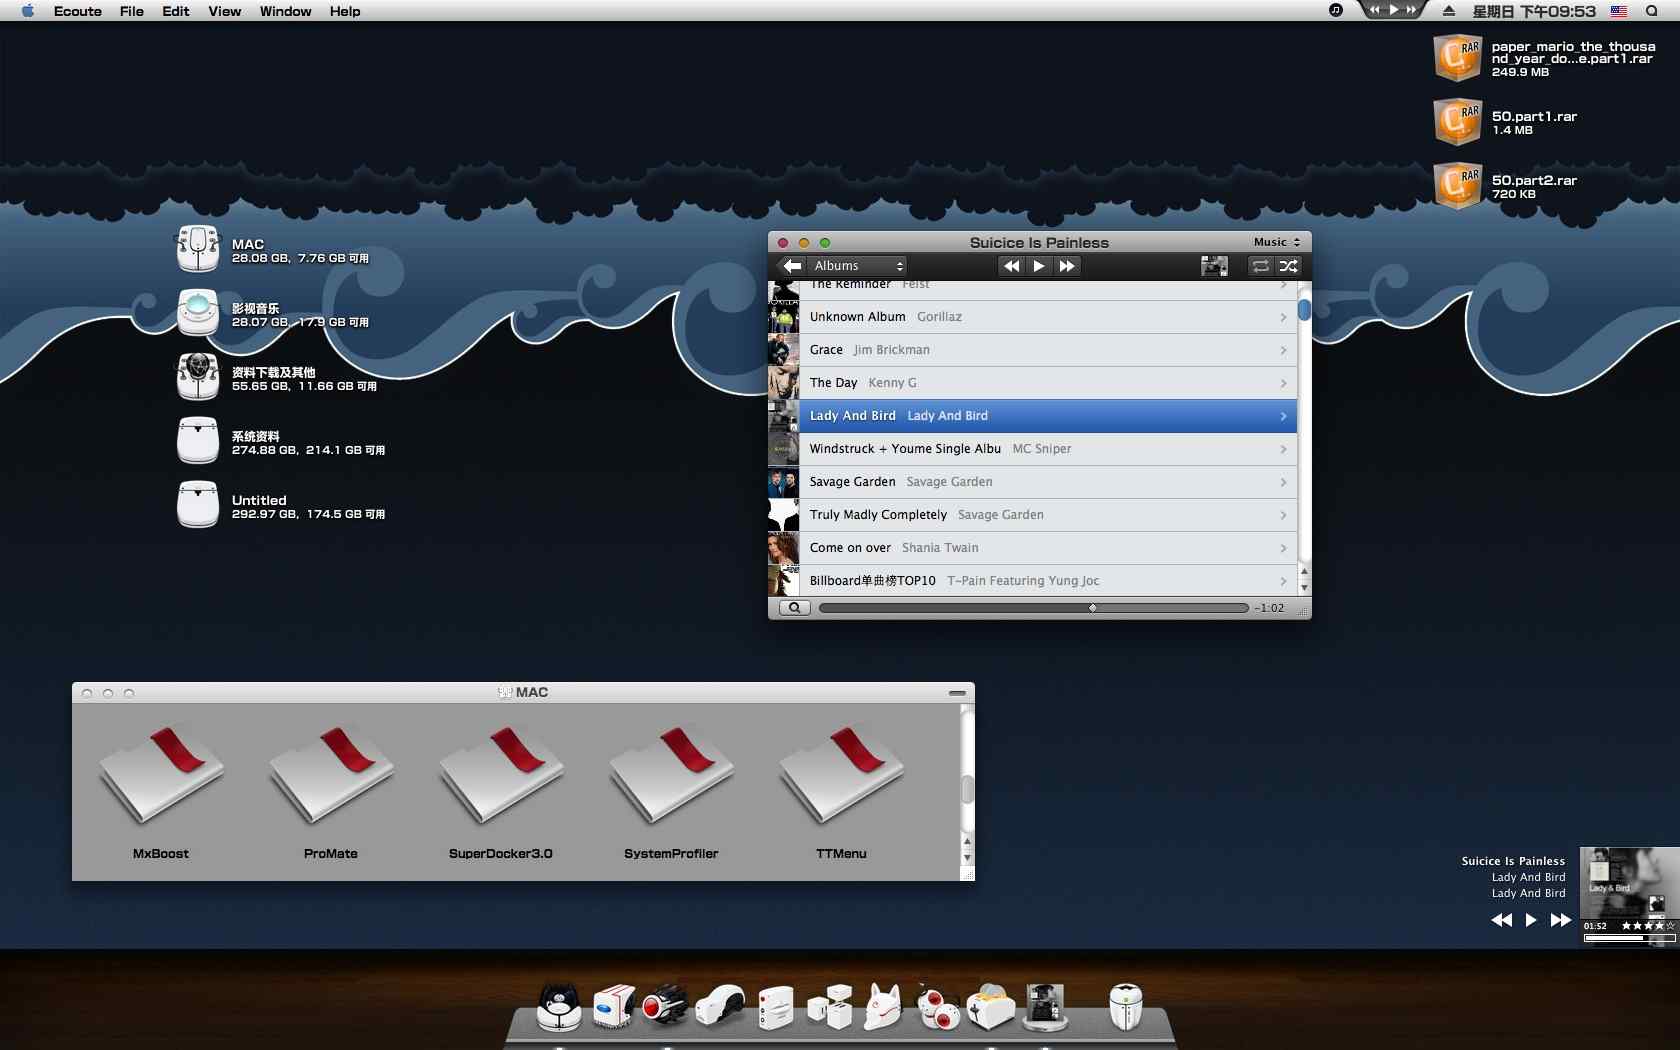1680x1050 pixels.
Task: Click the MAC window scroll down arrow
Action: 967,858
